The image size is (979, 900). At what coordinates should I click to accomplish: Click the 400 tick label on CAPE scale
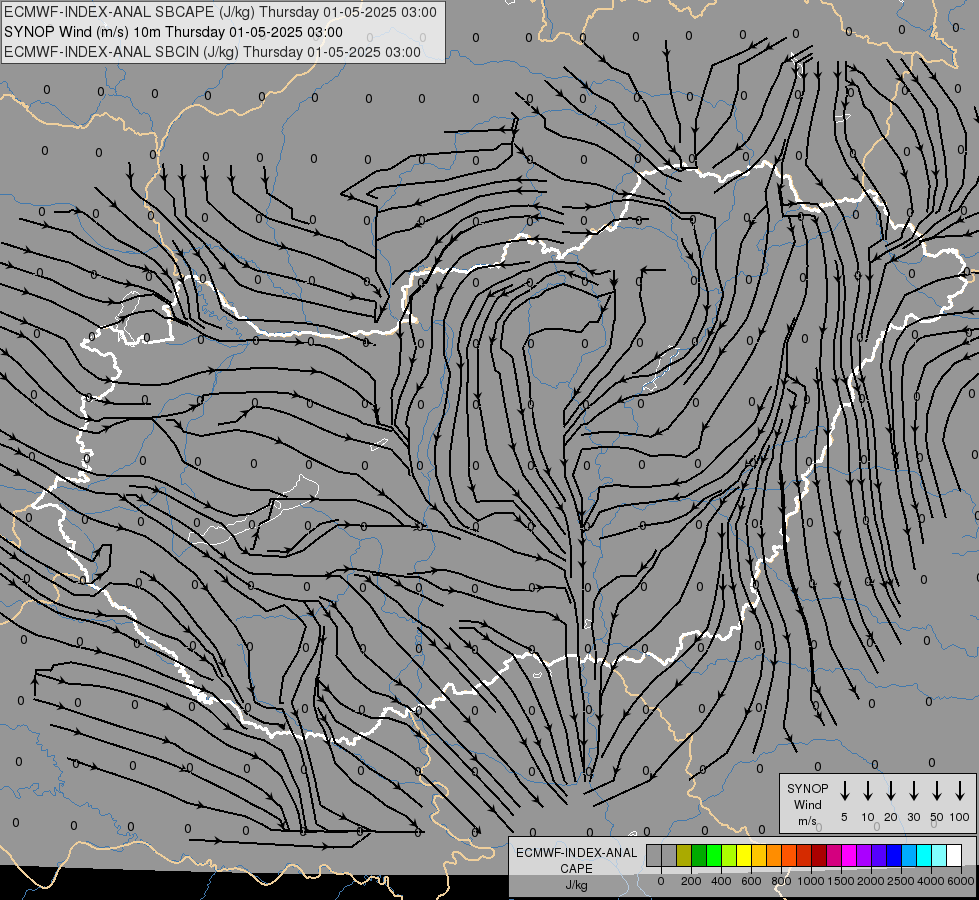coord(721,881)
